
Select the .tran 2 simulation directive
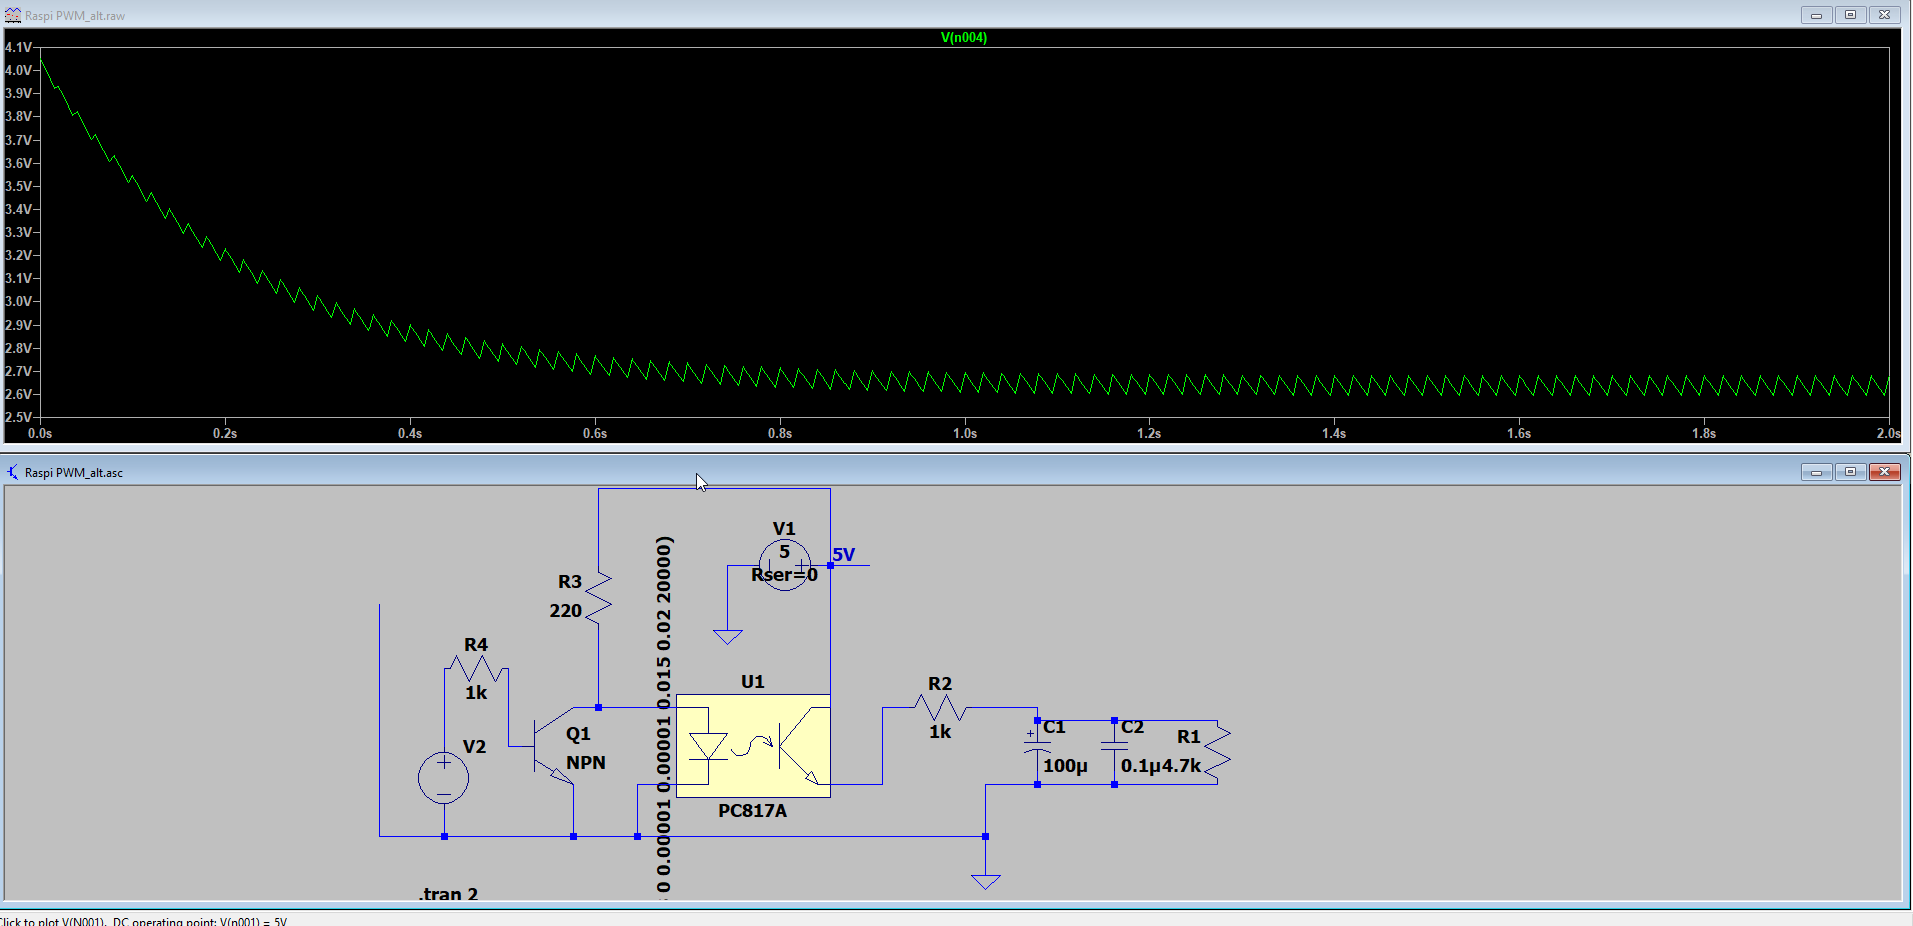[448, 894]
